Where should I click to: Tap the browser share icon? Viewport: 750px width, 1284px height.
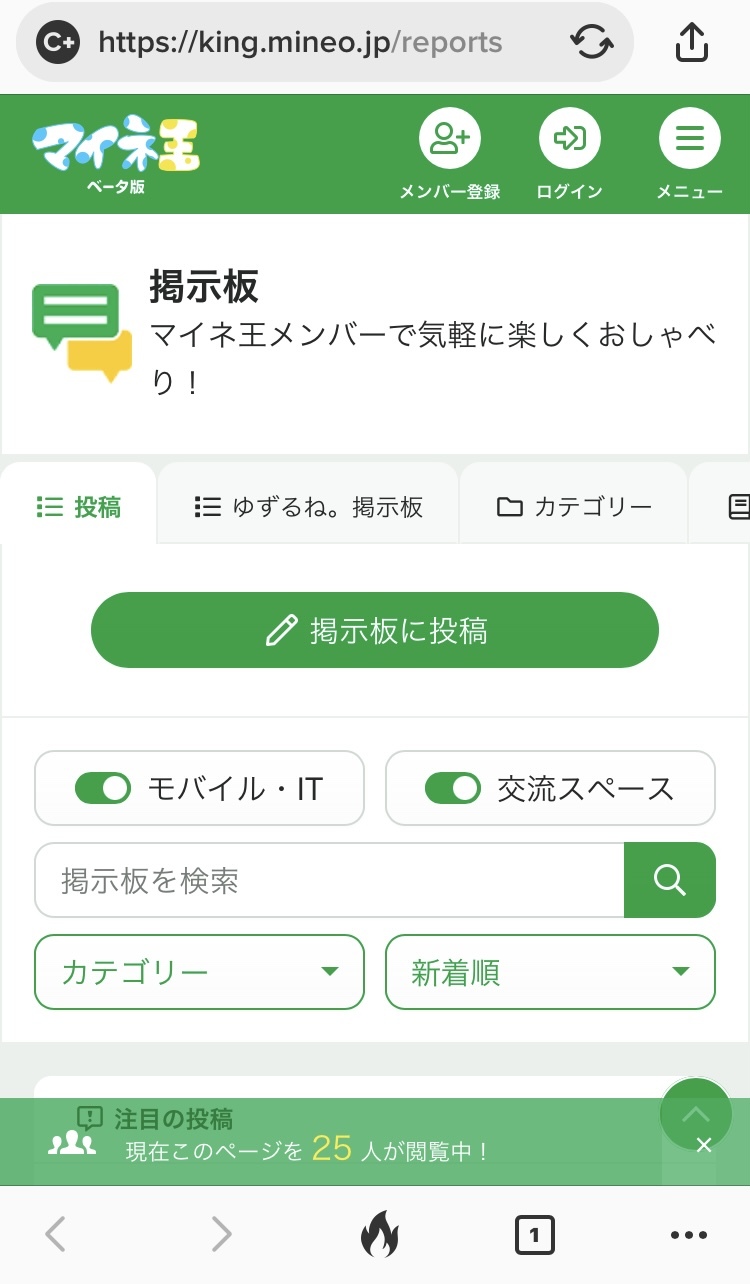691,42
